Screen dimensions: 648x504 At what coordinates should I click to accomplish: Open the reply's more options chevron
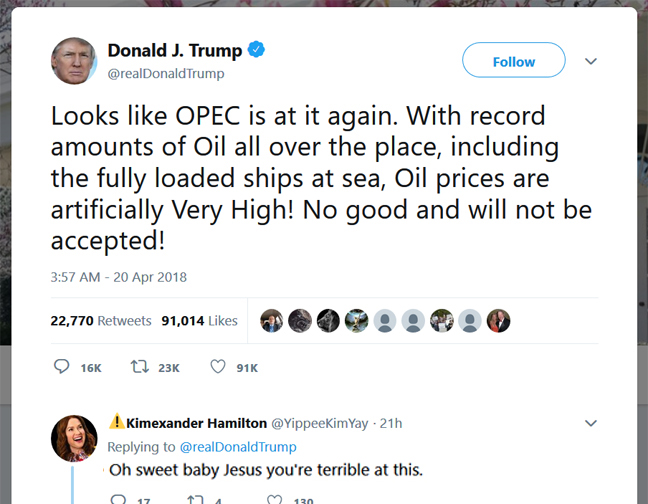pyautogui.click(x=590, y=423)
